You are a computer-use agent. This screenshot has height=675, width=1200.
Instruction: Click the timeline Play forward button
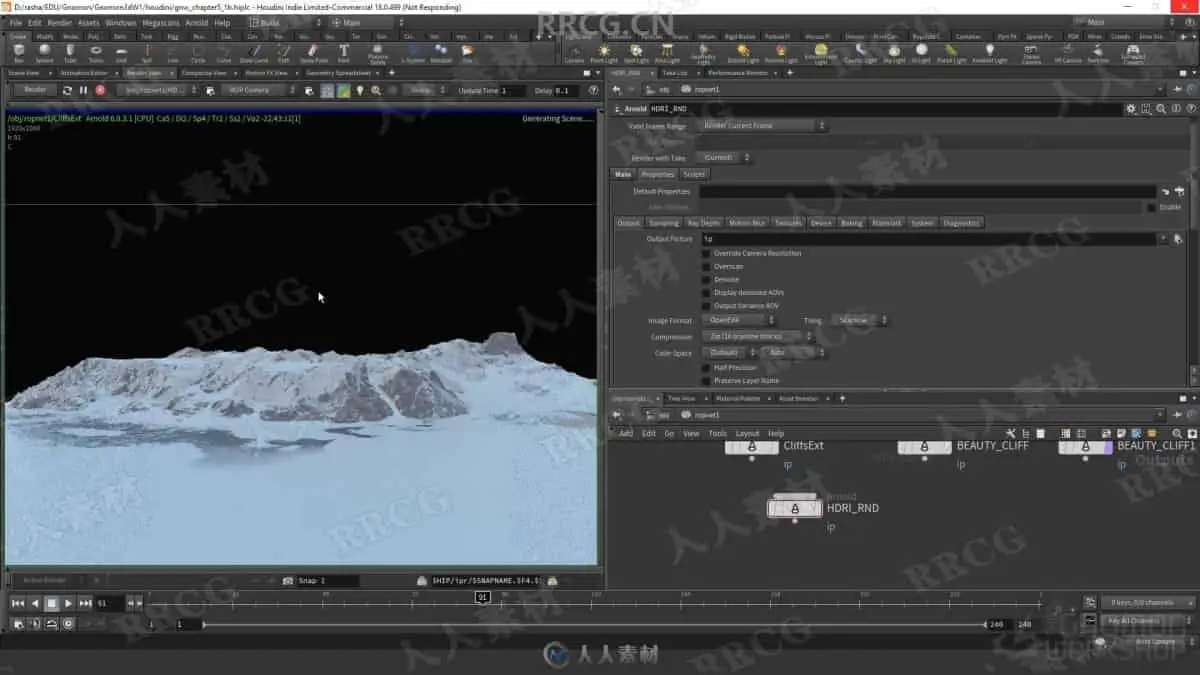[x=68, y=603]
